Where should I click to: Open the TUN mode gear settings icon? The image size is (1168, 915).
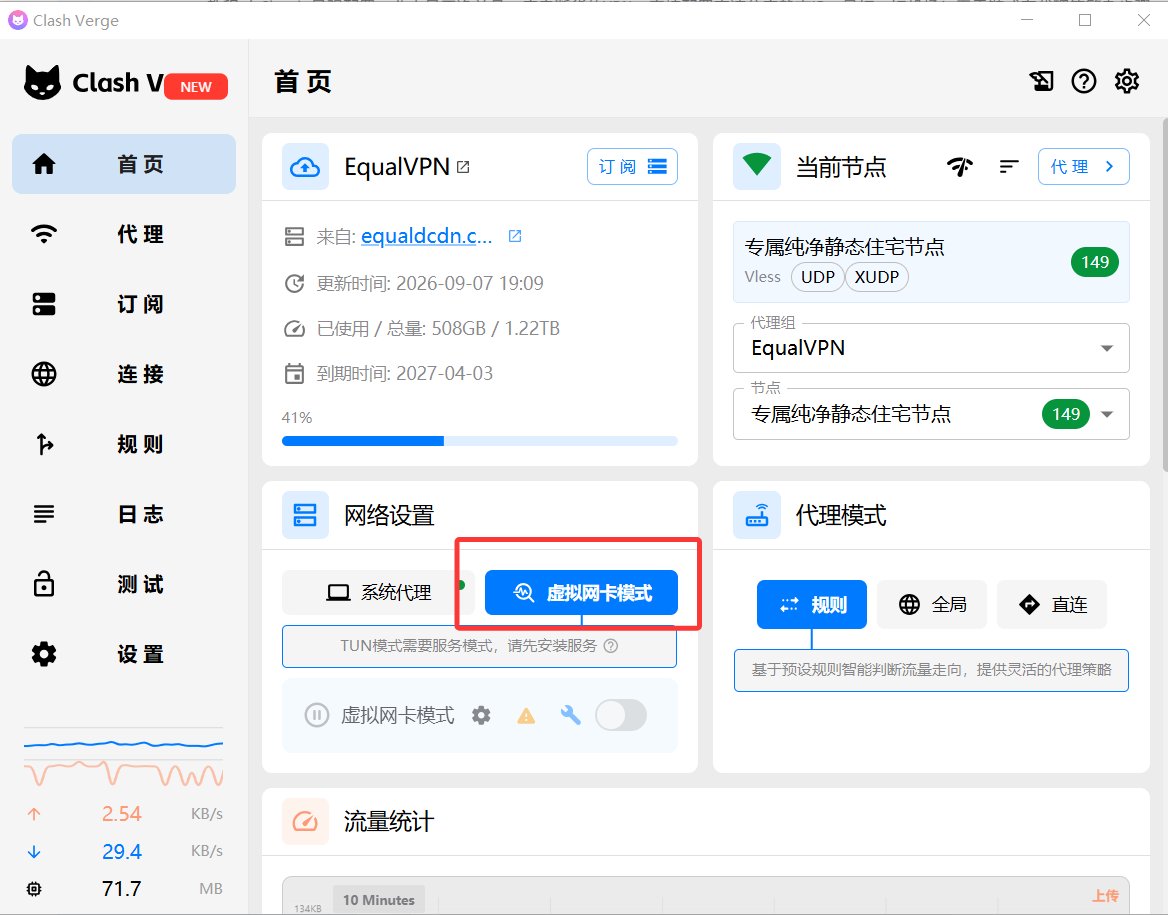point(481,715)
